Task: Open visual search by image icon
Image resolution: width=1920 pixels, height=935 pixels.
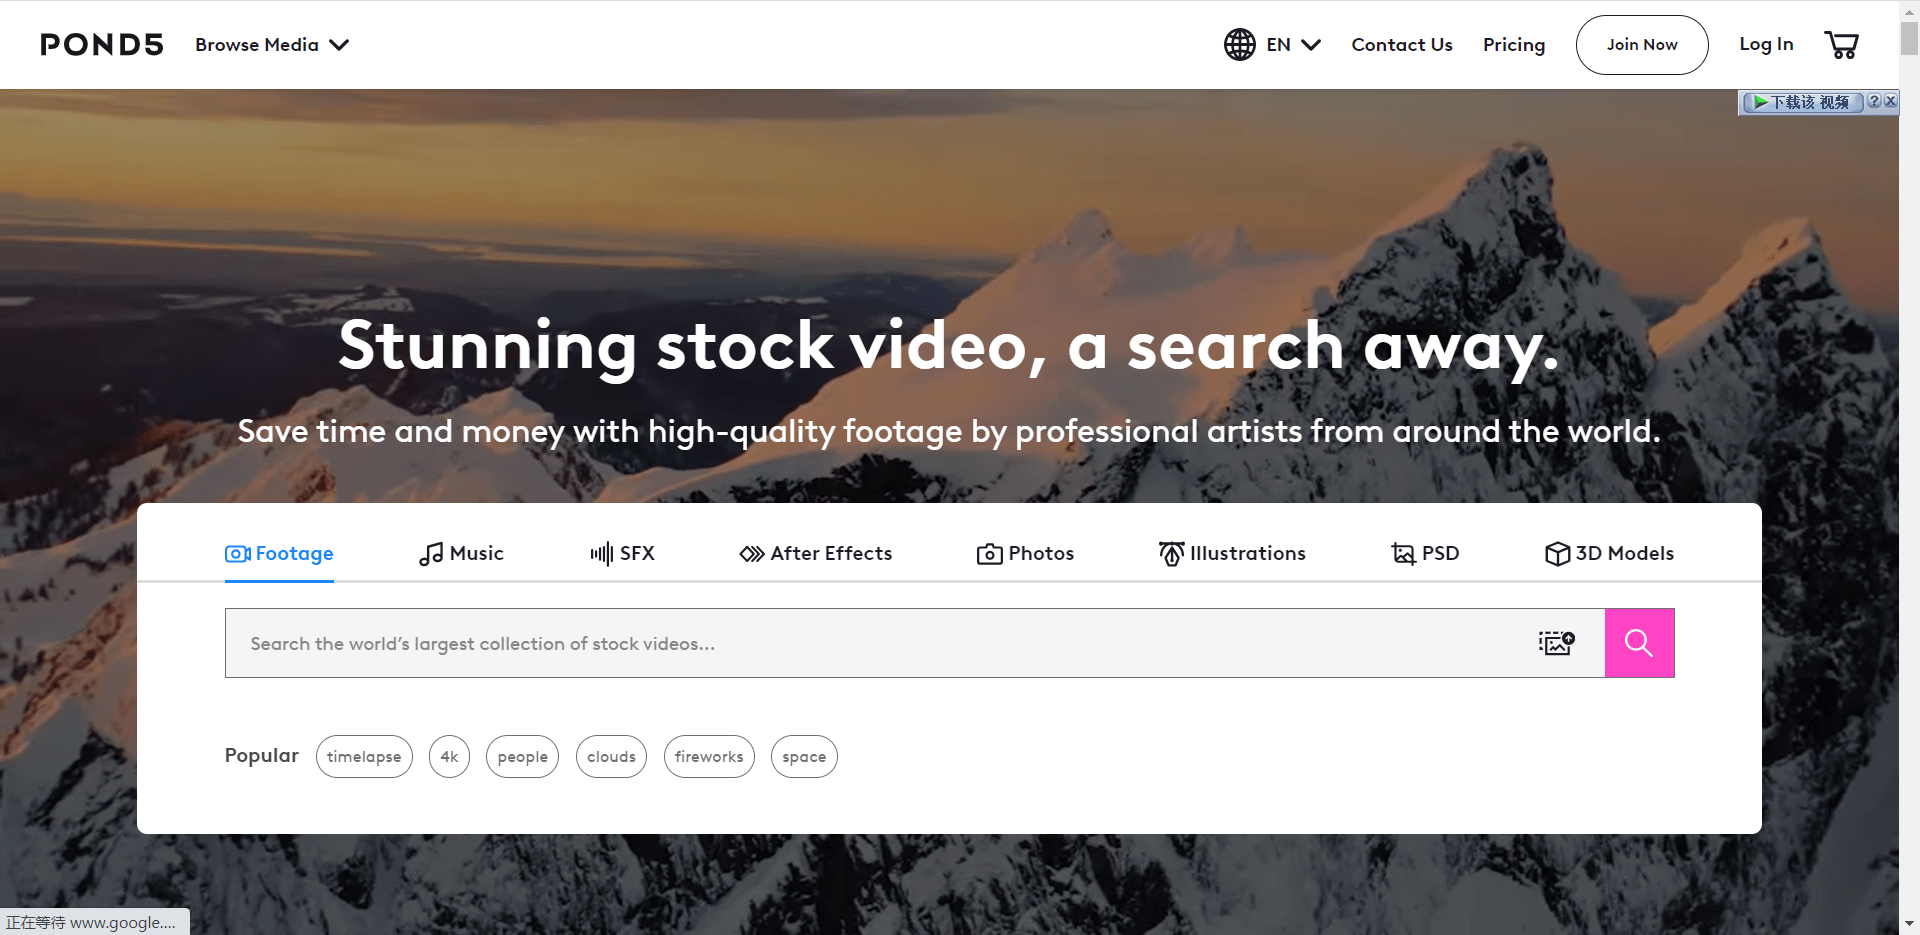Action: coord(1557,643)
